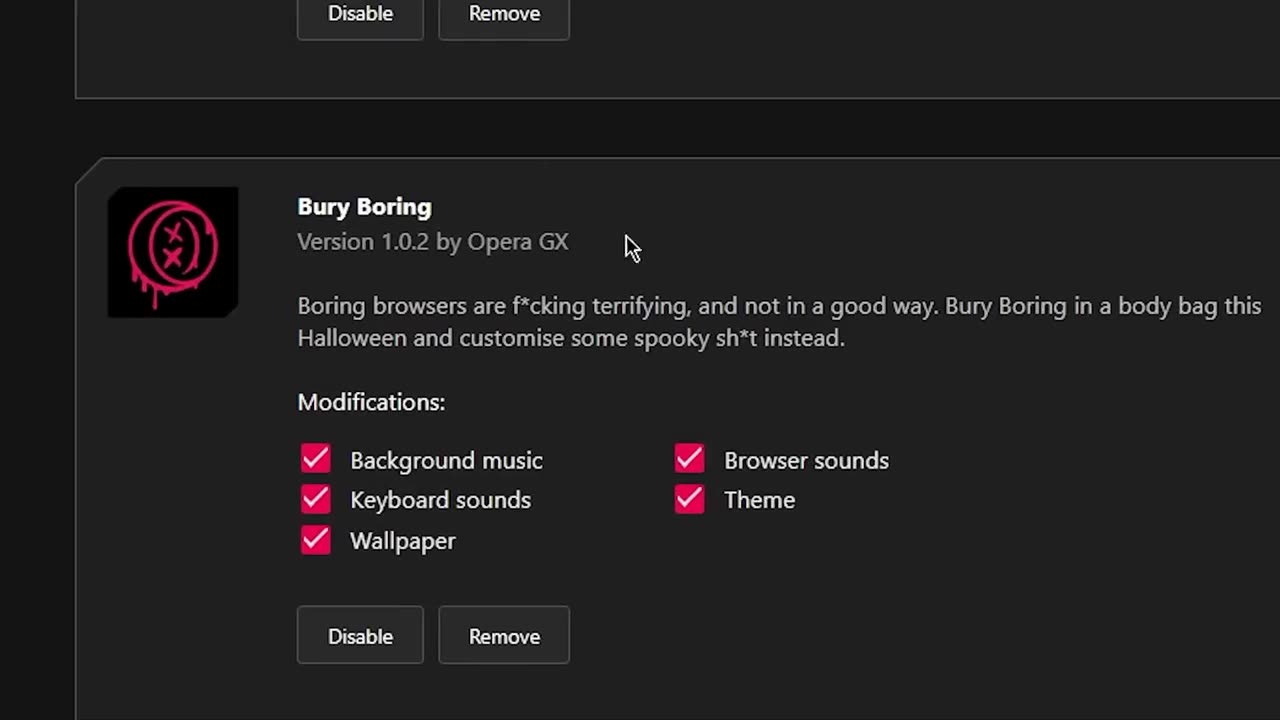Click the Opera GX author name
Image resolution: width=1280 pixels, height=720 pixels.
[x=518, y=242]
